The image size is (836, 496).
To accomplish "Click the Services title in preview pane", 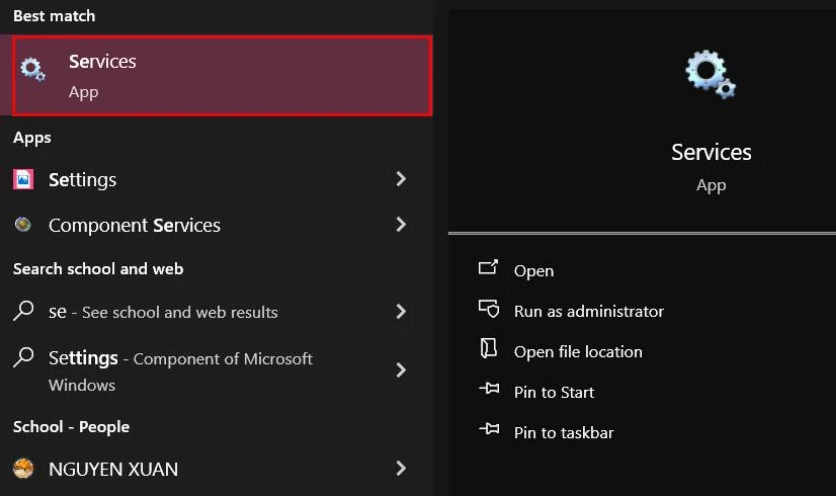I will pyautogui.click(x=711, y=152).
